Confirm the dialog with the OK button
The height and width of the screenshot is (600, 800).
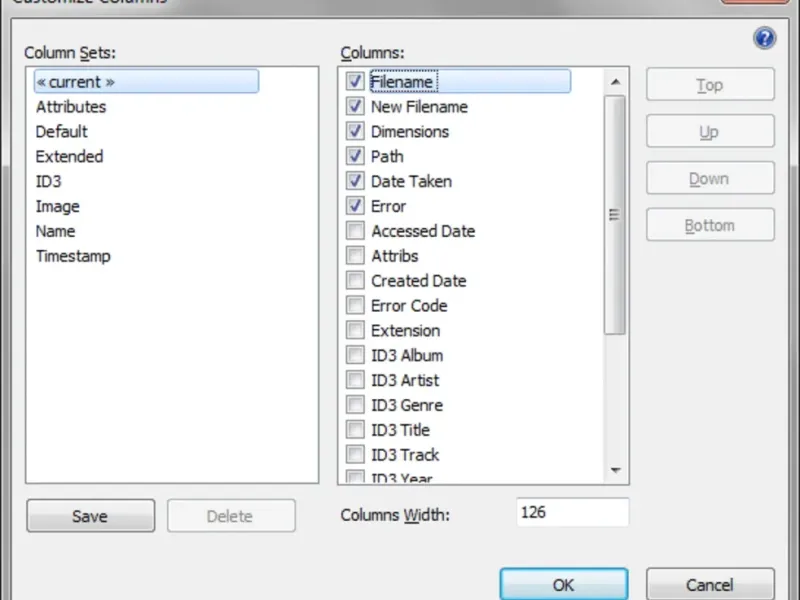(563, 585)
